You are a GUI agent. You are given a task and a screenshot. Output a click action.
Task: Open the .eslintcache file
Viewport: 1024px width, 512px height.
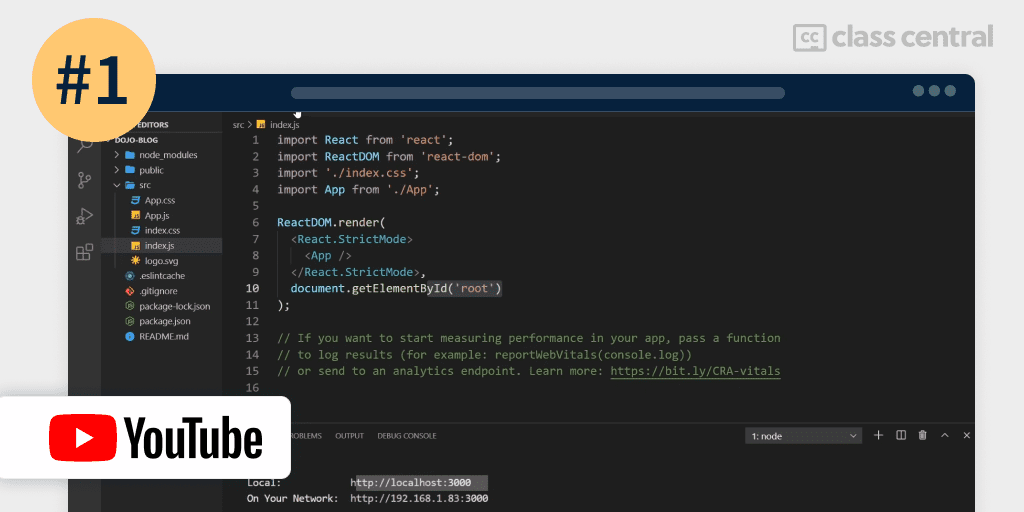pyautogui.click(x=161, y=276)
